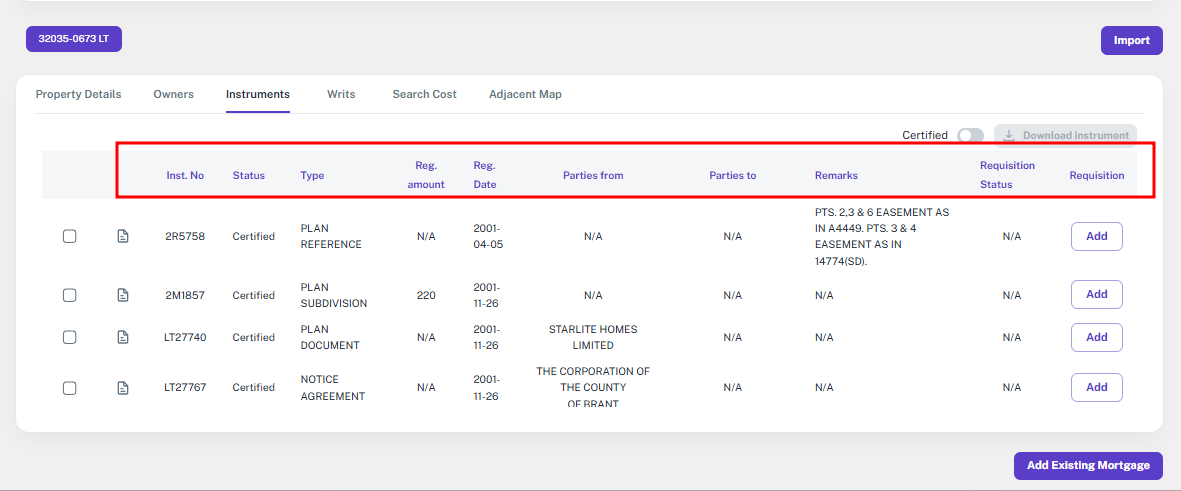Add requisition for NOTICE AGREEMENT row

1096,387
